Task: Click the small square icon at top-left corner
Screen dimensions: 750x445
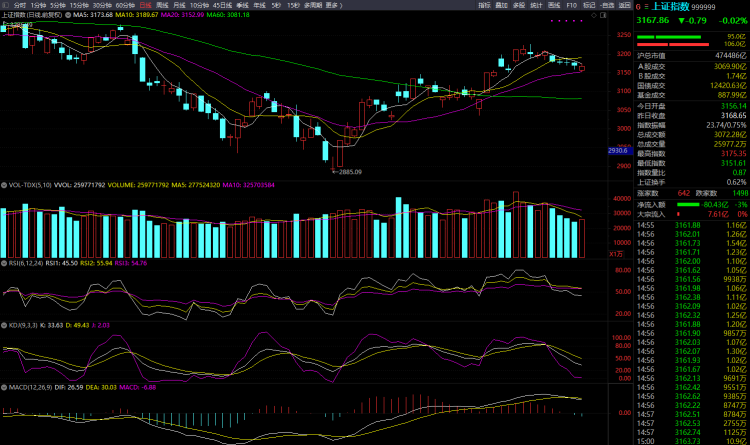Action: tap(4, 5)
